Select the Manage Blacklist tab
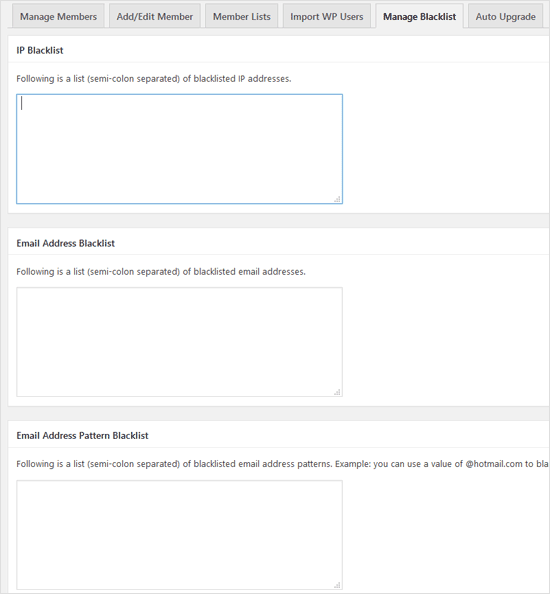 419,16
